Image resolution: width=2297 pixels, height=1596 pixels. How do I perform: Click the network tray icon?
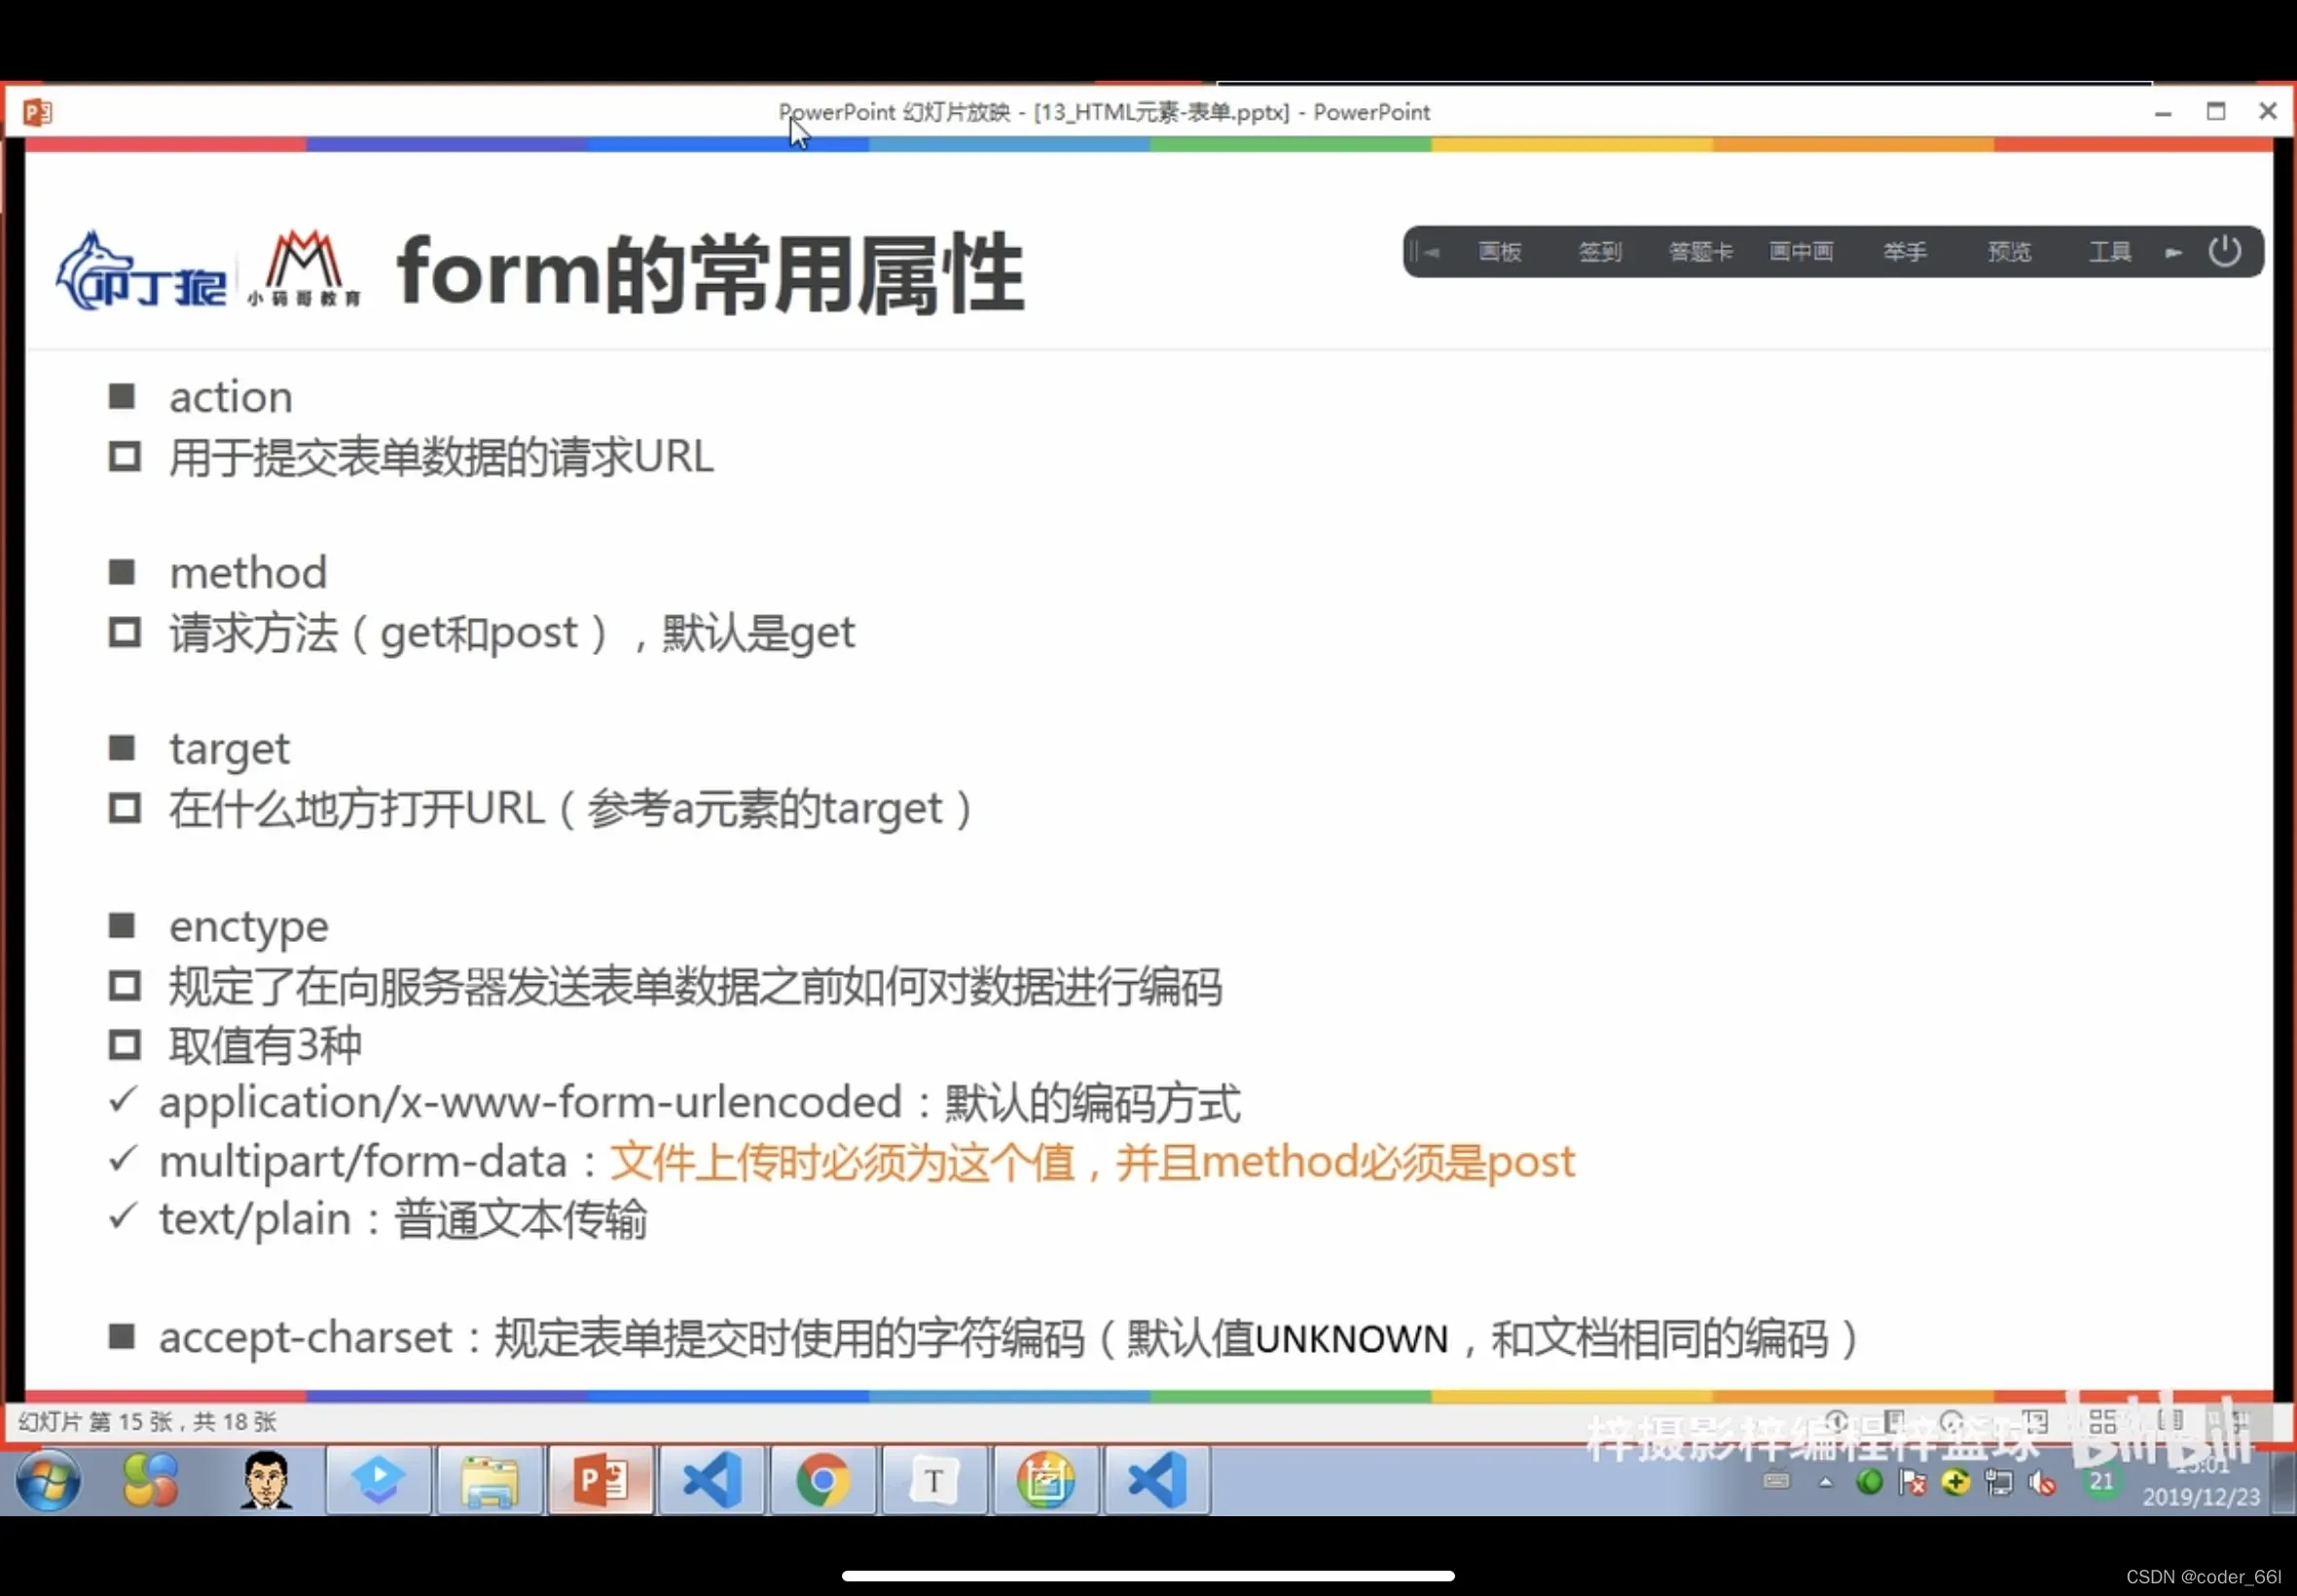click(1998, 1483)
